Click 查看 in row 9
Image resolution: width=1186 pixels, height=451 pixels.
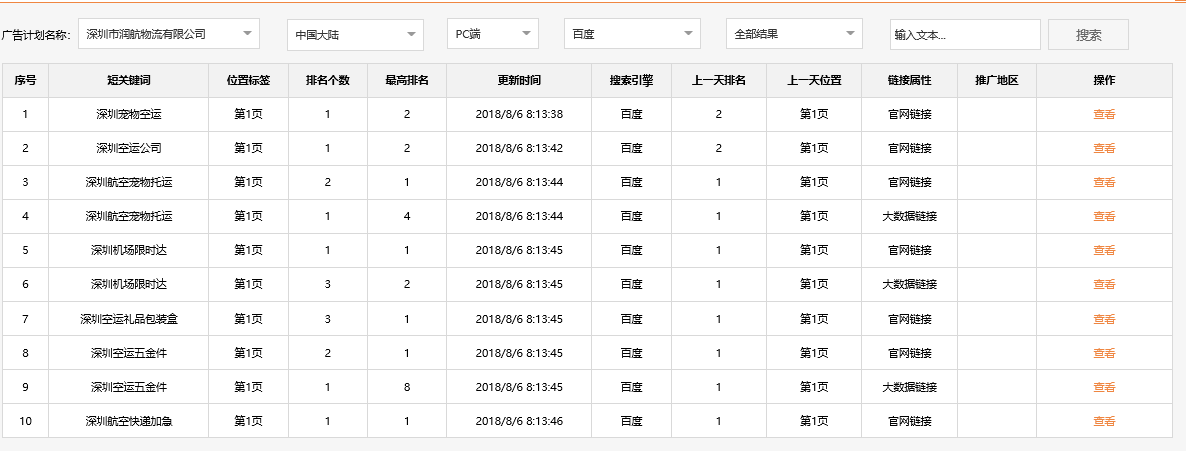click(x=1104, y=387)
